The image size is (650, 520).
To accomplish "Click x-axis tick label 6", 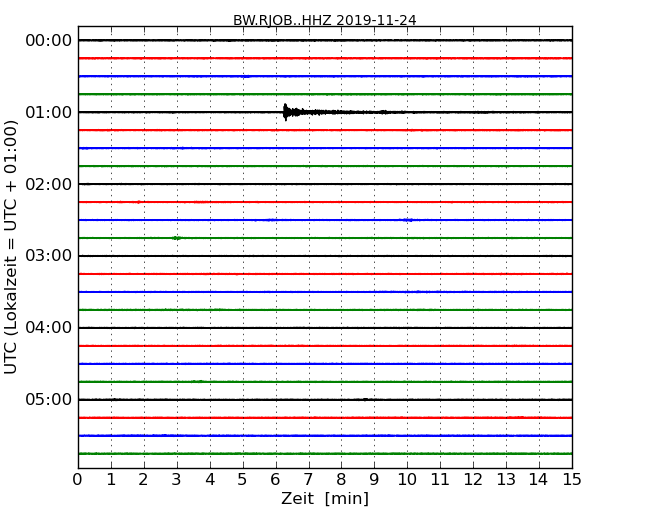I will coord(275,480).
